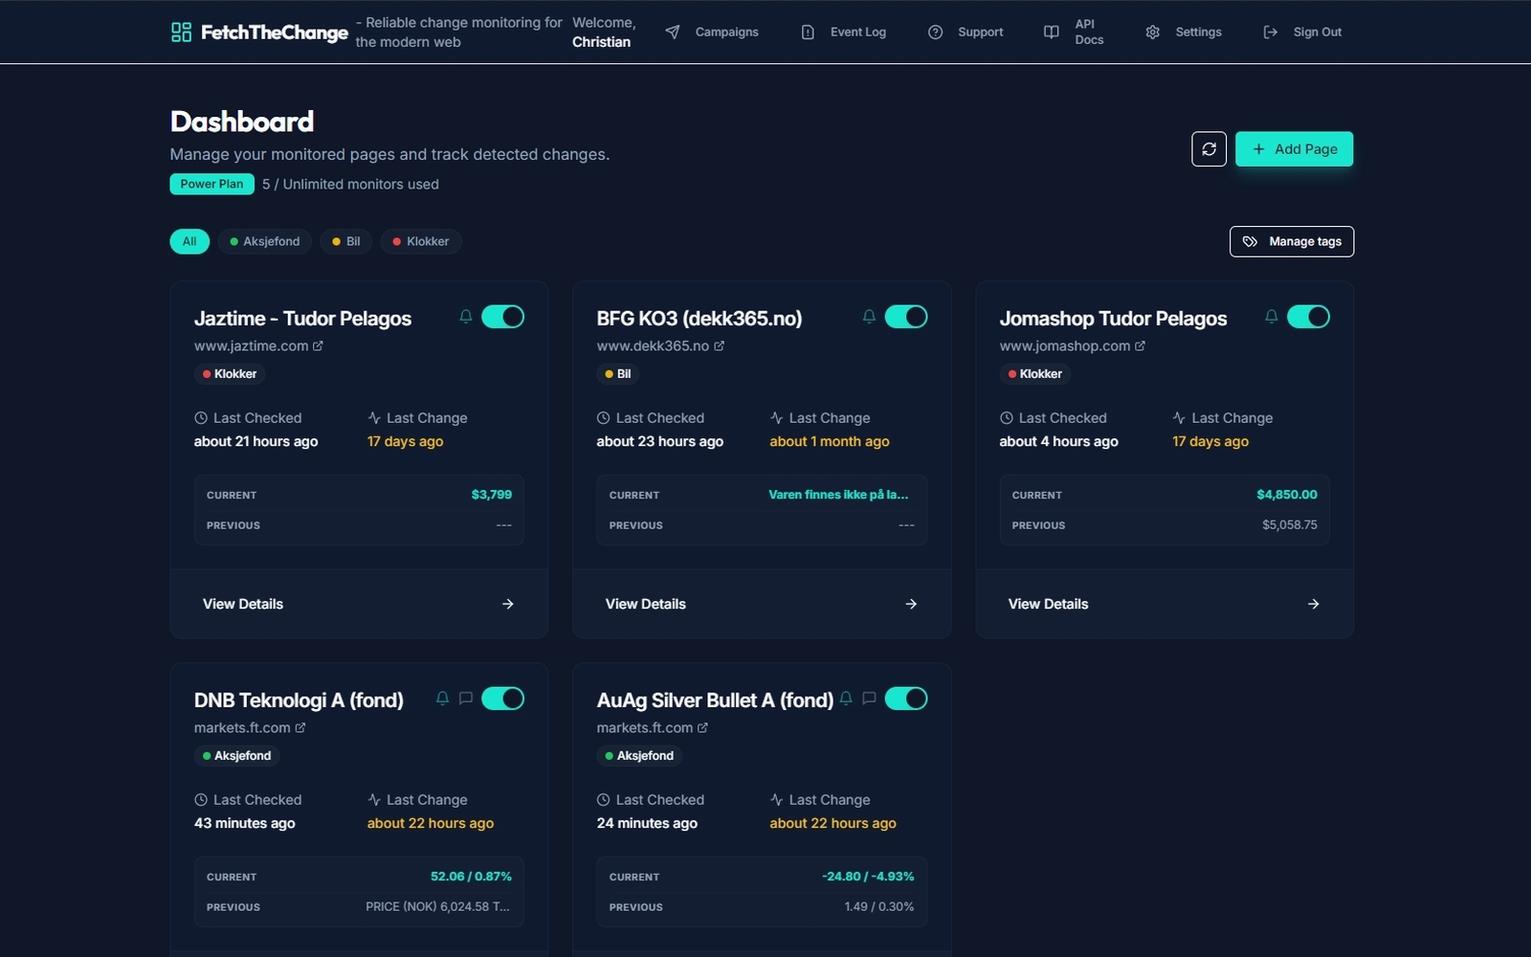
Task: Click the bell icon on Jaztime - Tudor Pelagos
Action: tap(466, 316)
